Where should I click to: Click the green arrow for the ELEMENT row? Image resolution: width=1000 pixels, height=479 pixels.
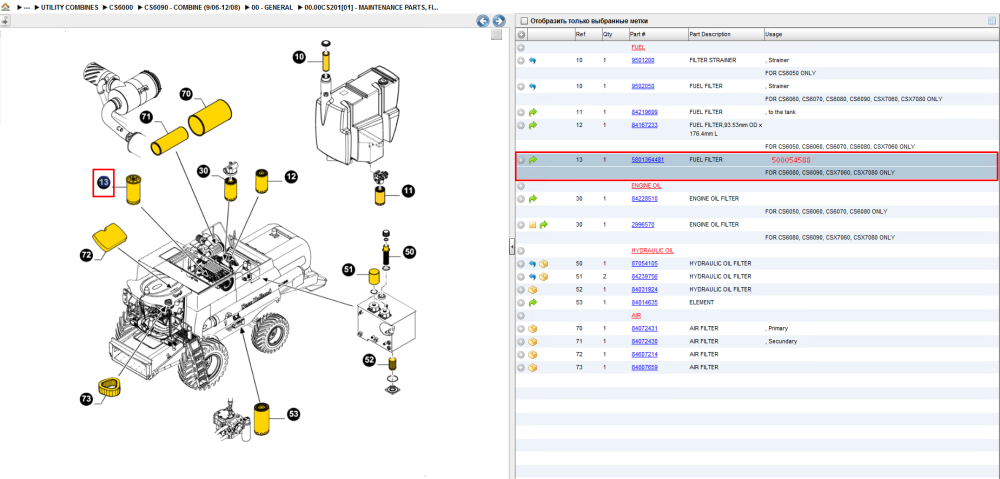533,302
